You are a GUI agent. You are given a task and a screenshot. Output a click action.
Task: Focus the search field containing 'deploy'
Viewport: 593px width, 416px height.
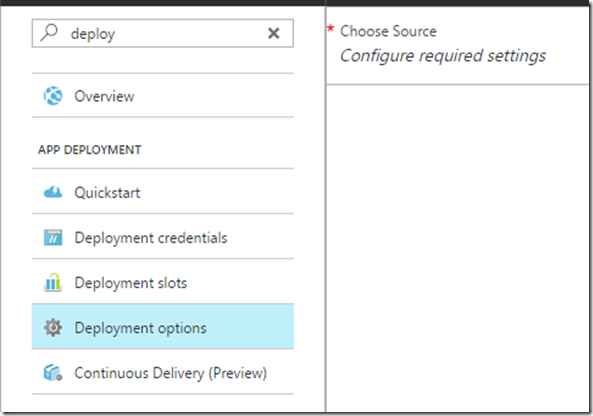point(163,33)
